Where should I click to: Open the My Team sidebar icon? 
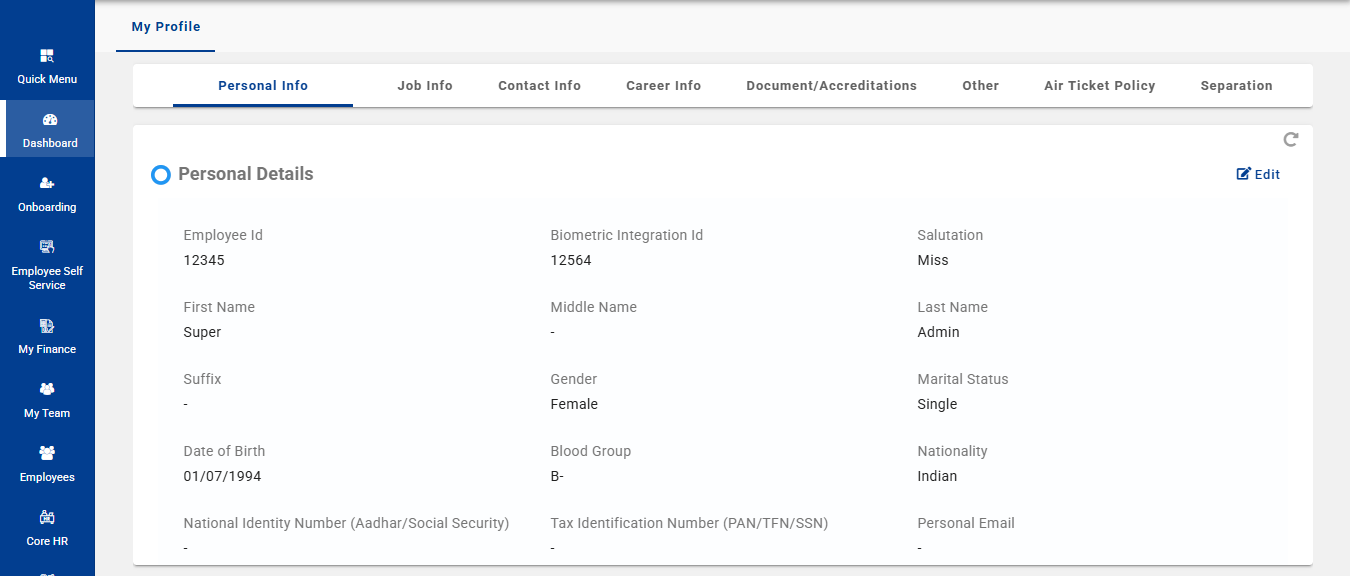[x=47, y=390]
